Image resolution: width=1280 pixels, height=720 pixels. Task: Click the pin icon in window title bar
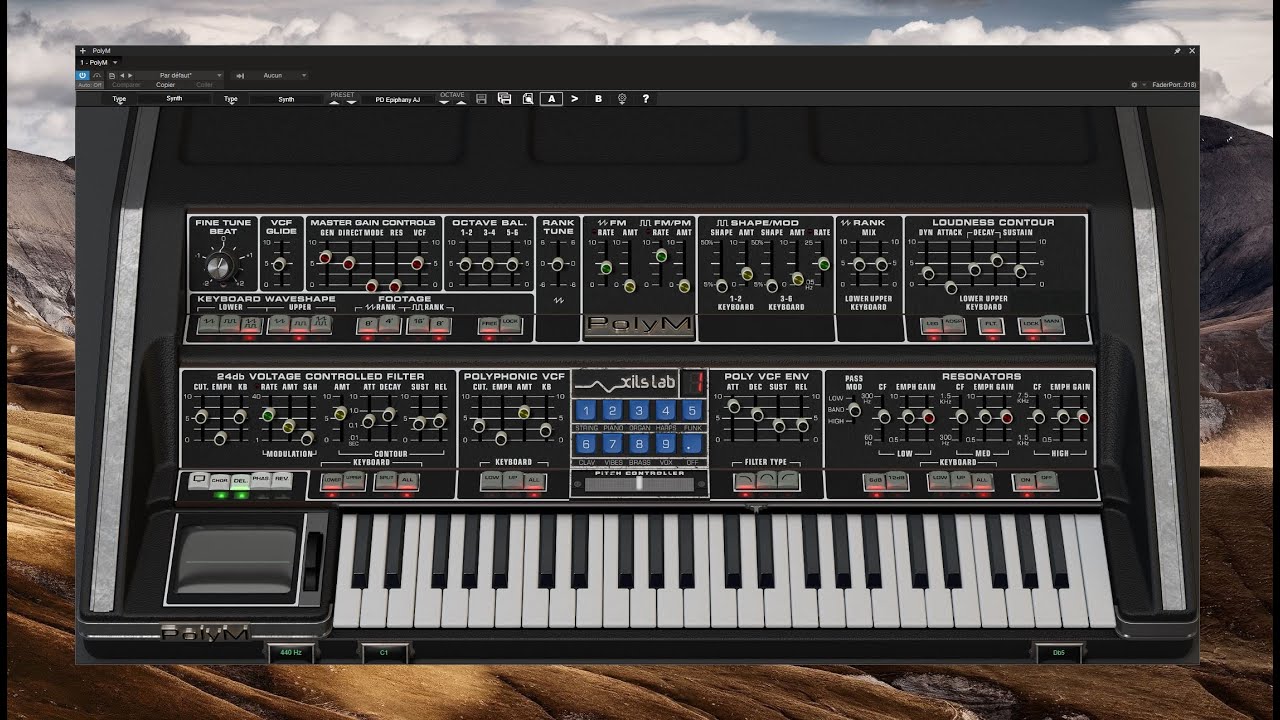click(x=1178, y=51)
